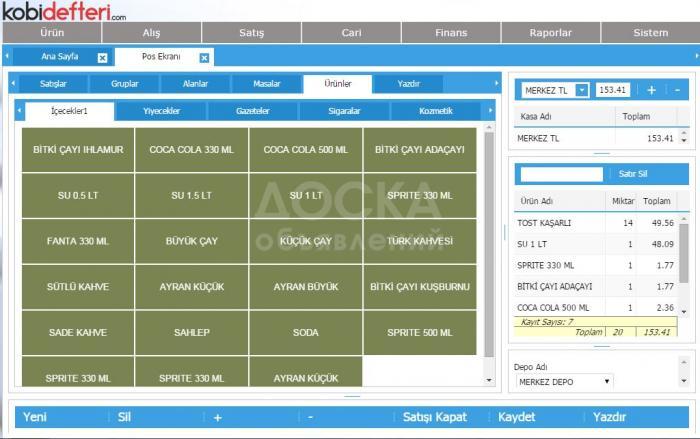Click the plus button in the bottom bar
700x439 pixels.
click(218, 417)
